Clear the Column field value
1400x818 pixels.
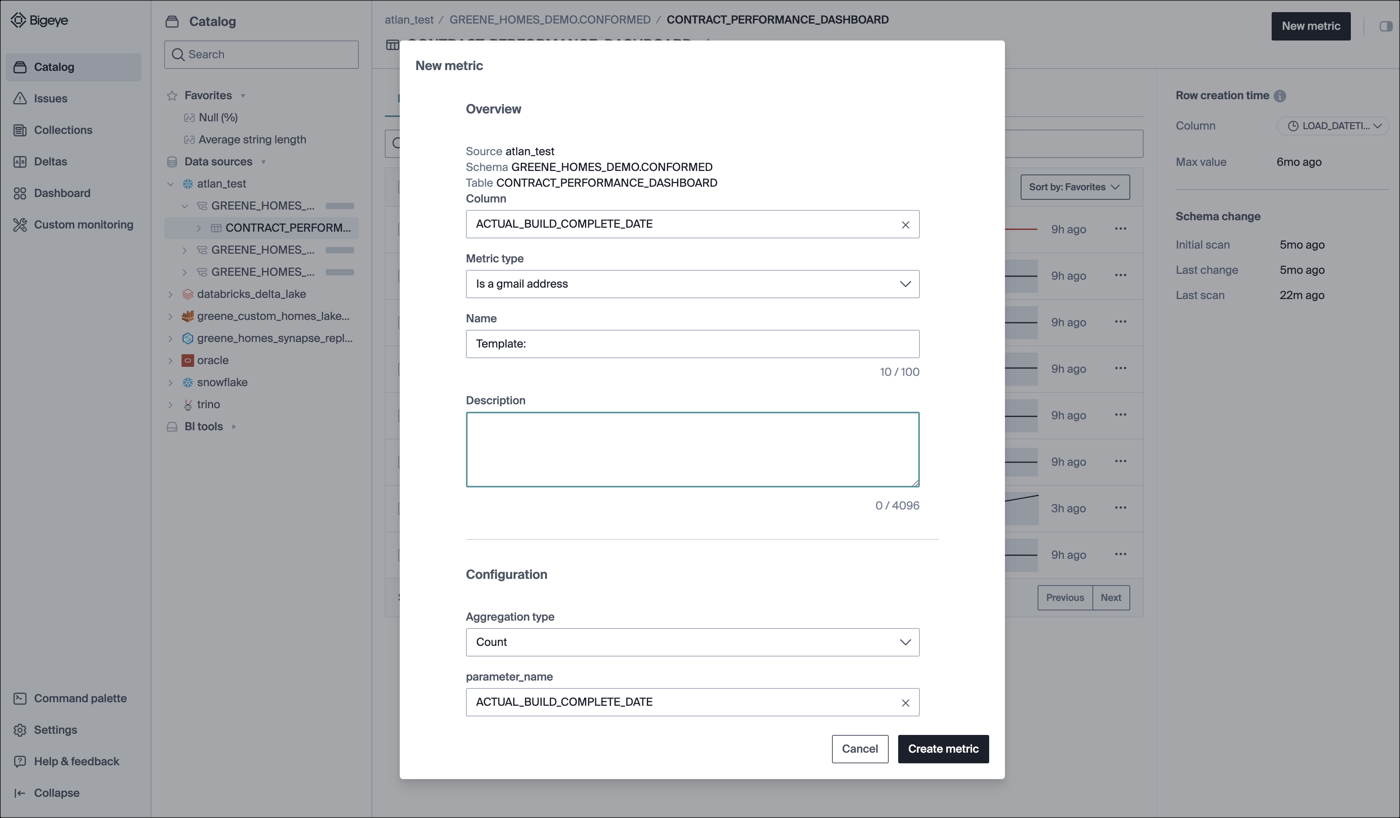tap(905, 225)
